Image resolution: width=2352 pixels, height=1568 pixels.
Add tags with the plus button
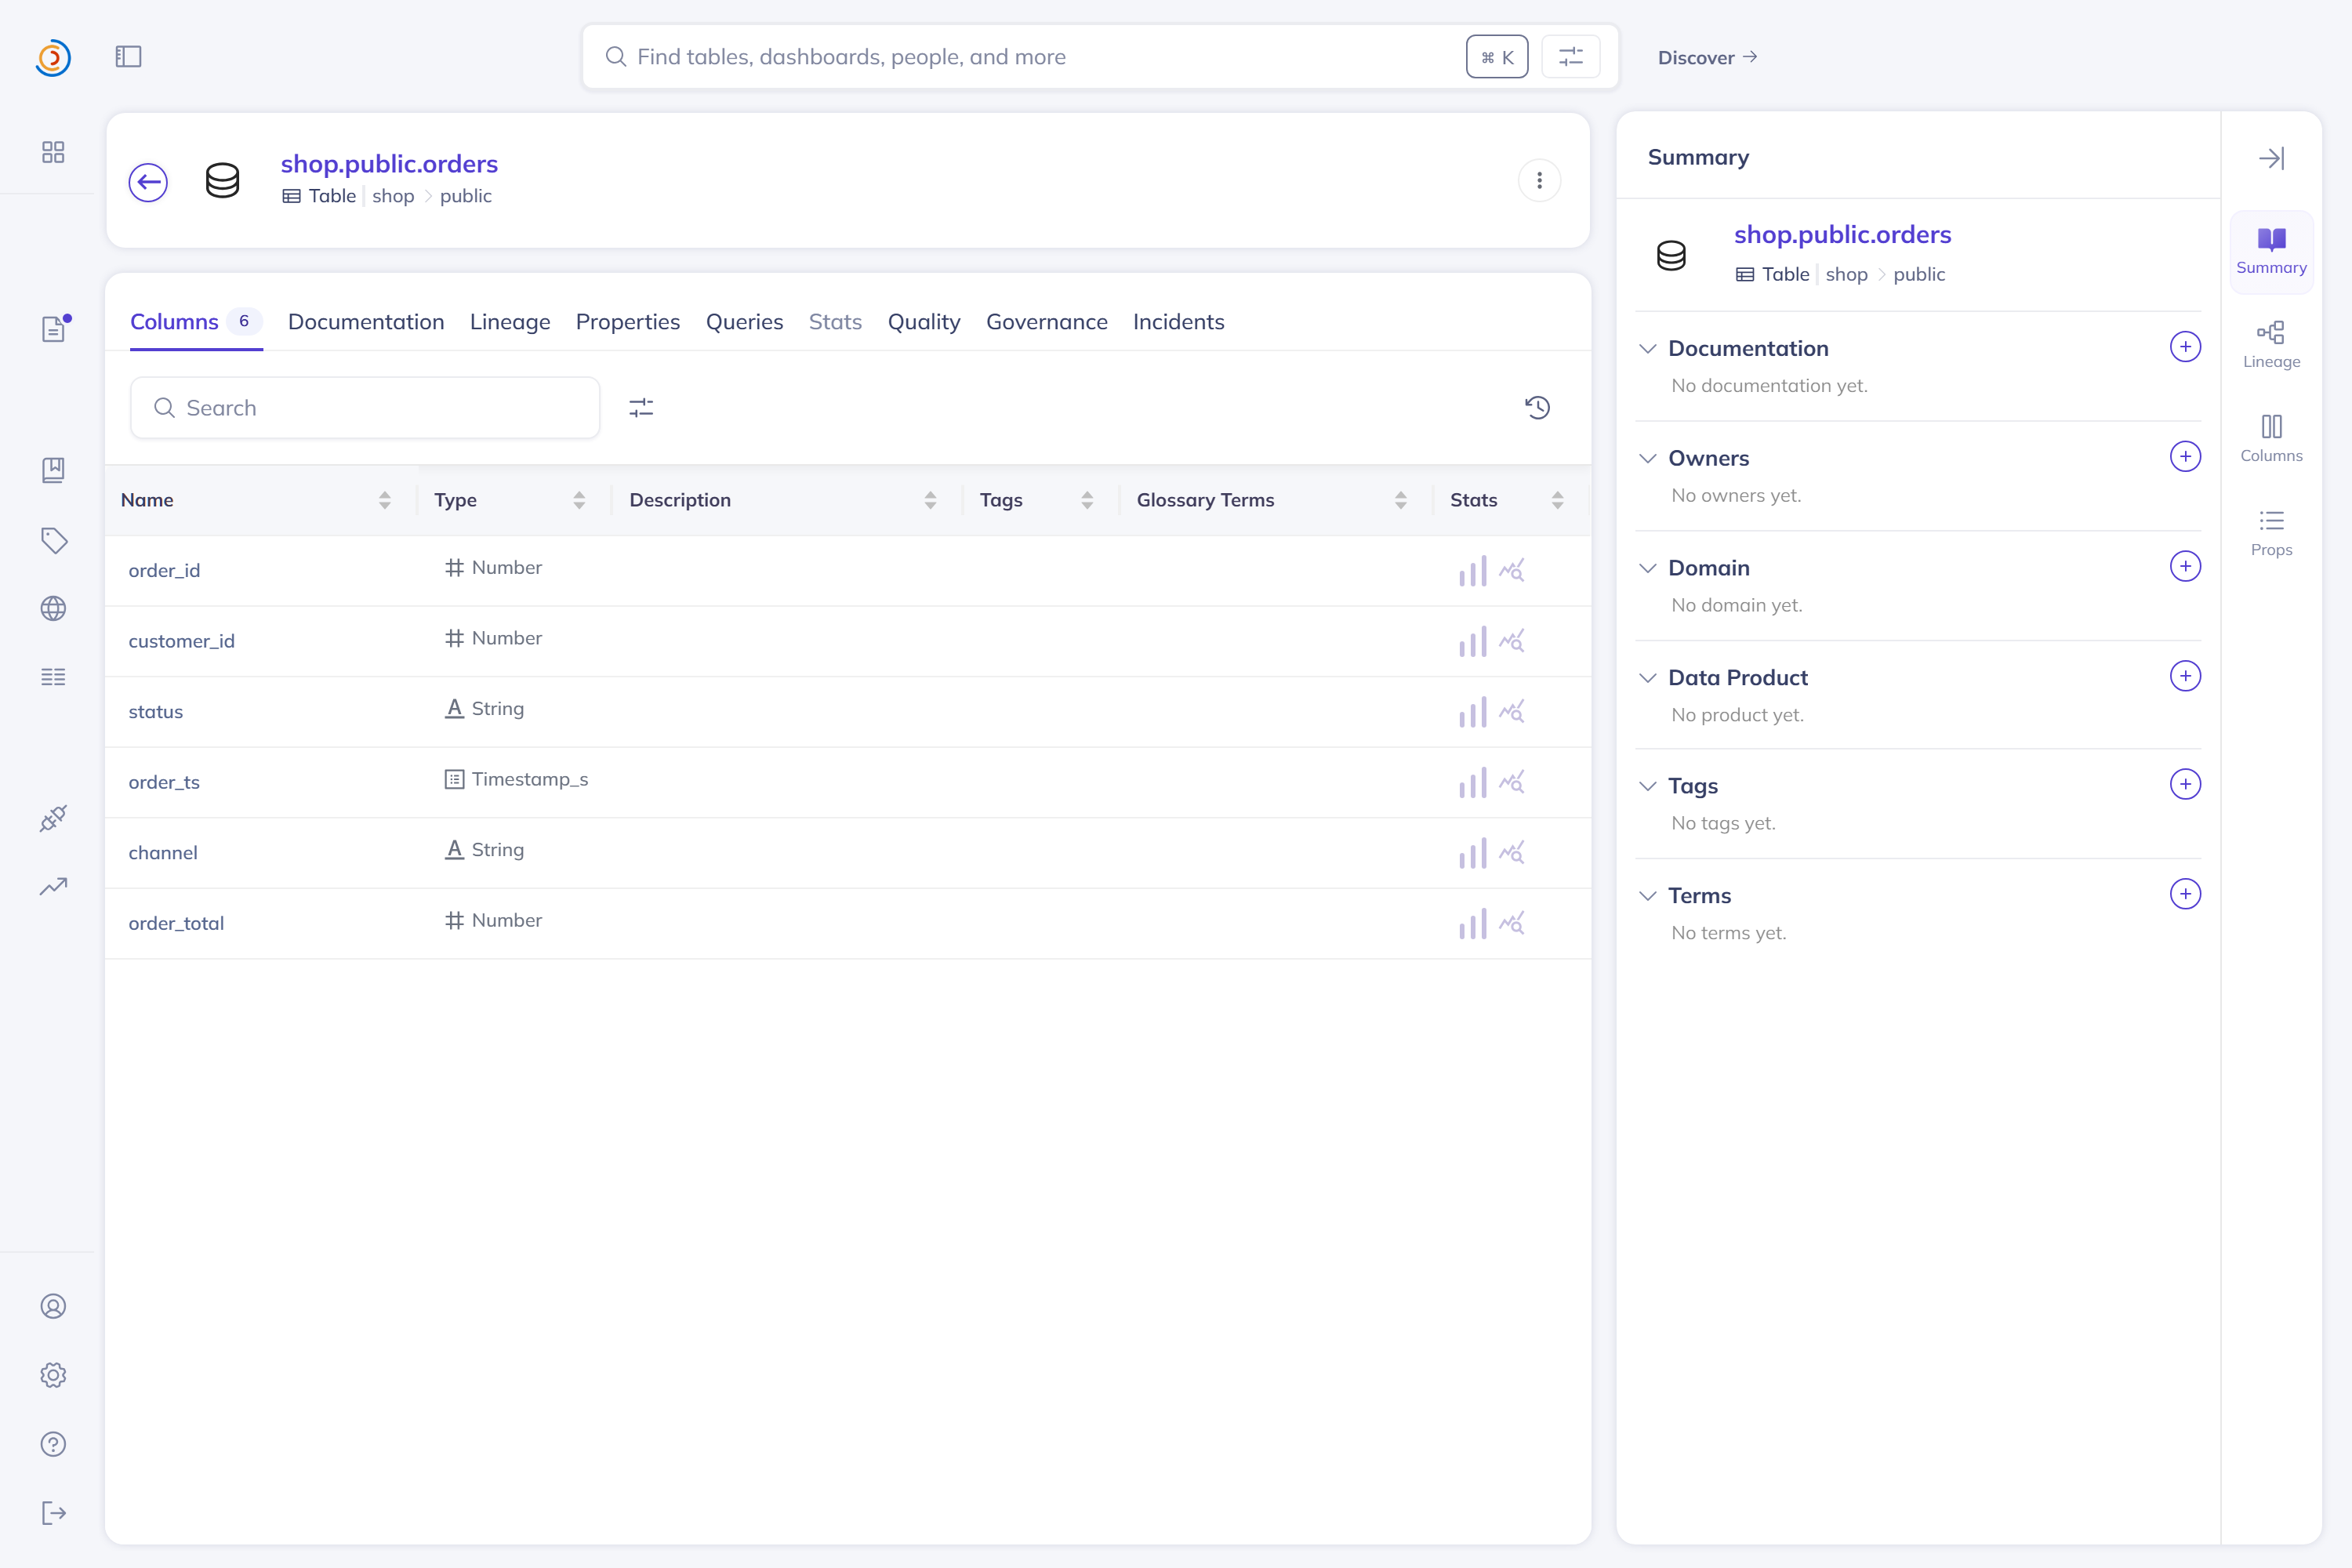[2185, 785]
